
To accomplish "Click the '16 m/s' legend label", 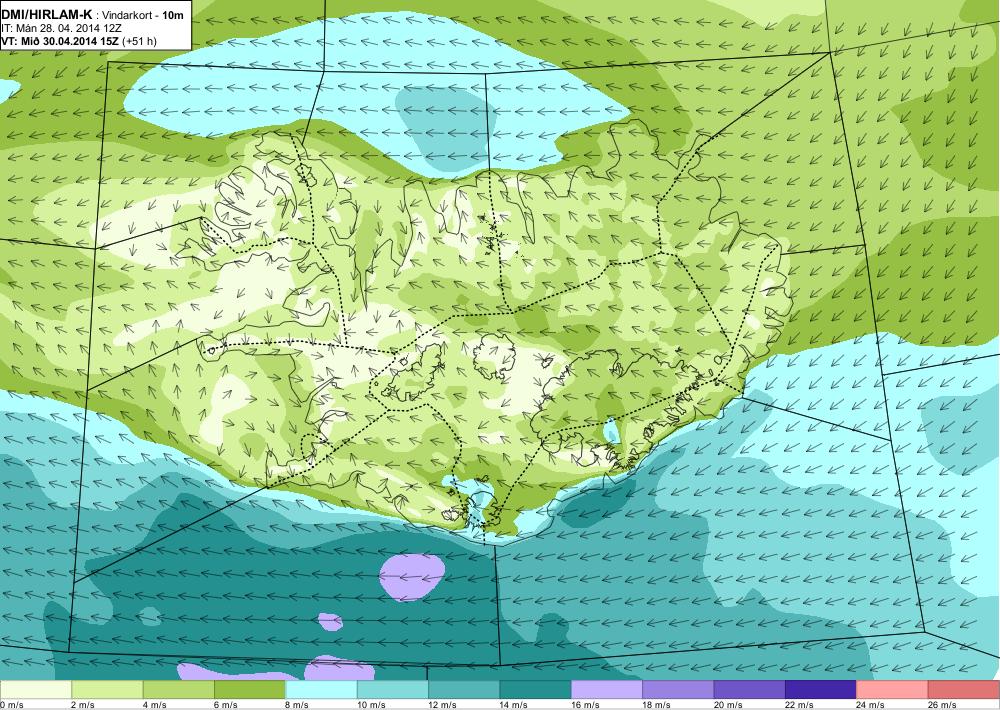I will [585, 705].
